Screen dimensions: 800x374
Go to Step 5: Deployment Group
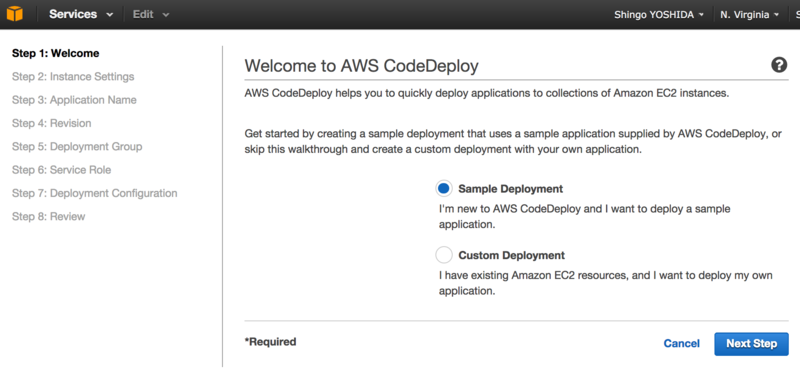[77, 147]
